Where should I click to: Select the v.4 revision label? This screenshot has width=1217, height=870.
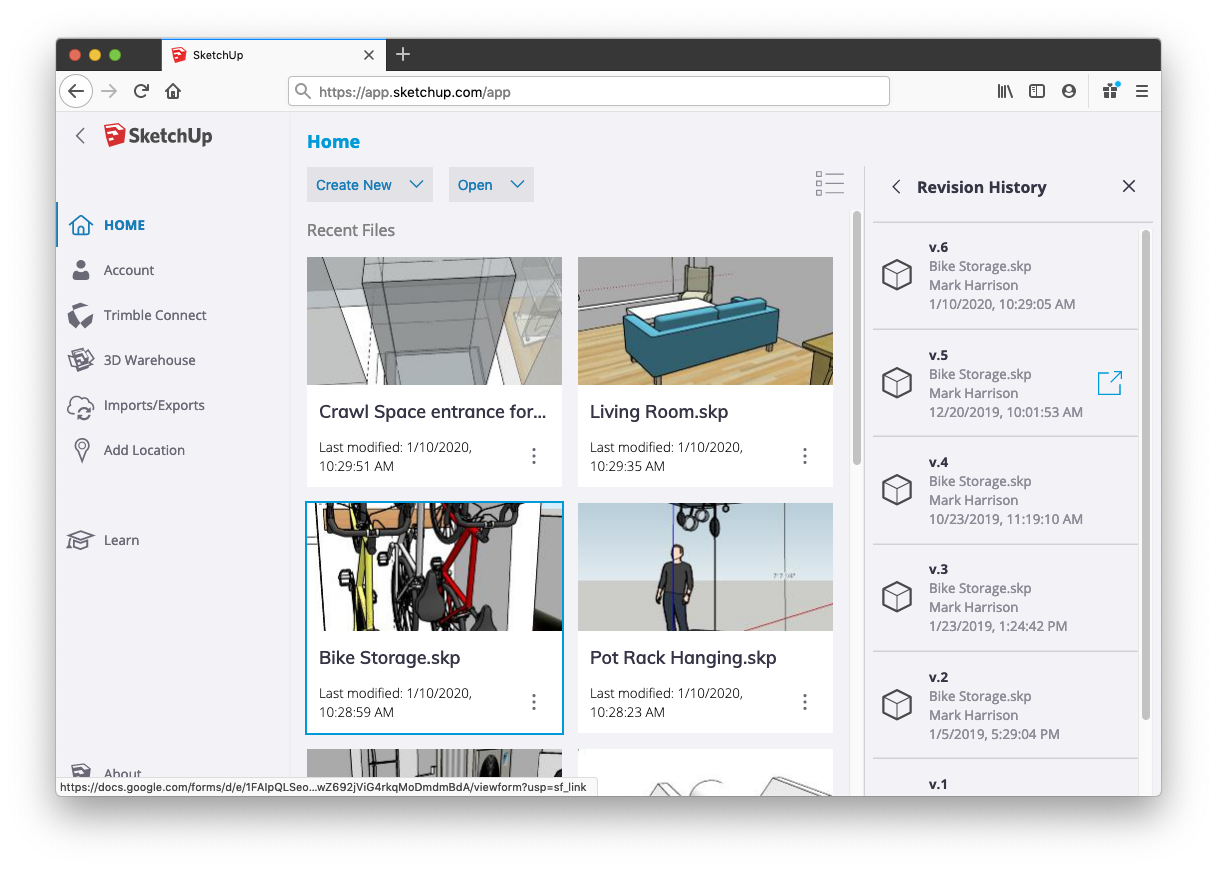point(938,462)
